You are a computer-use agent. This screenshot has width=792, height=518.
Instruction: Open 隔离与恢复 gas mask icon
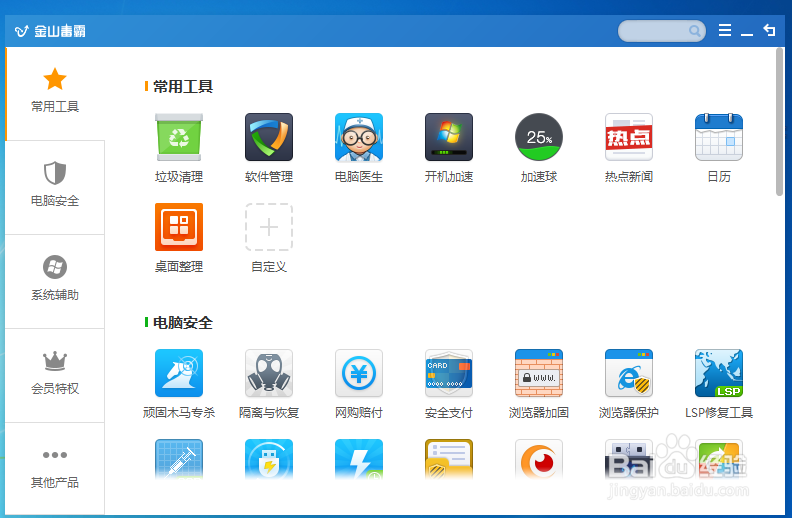(x=269, y=373)
